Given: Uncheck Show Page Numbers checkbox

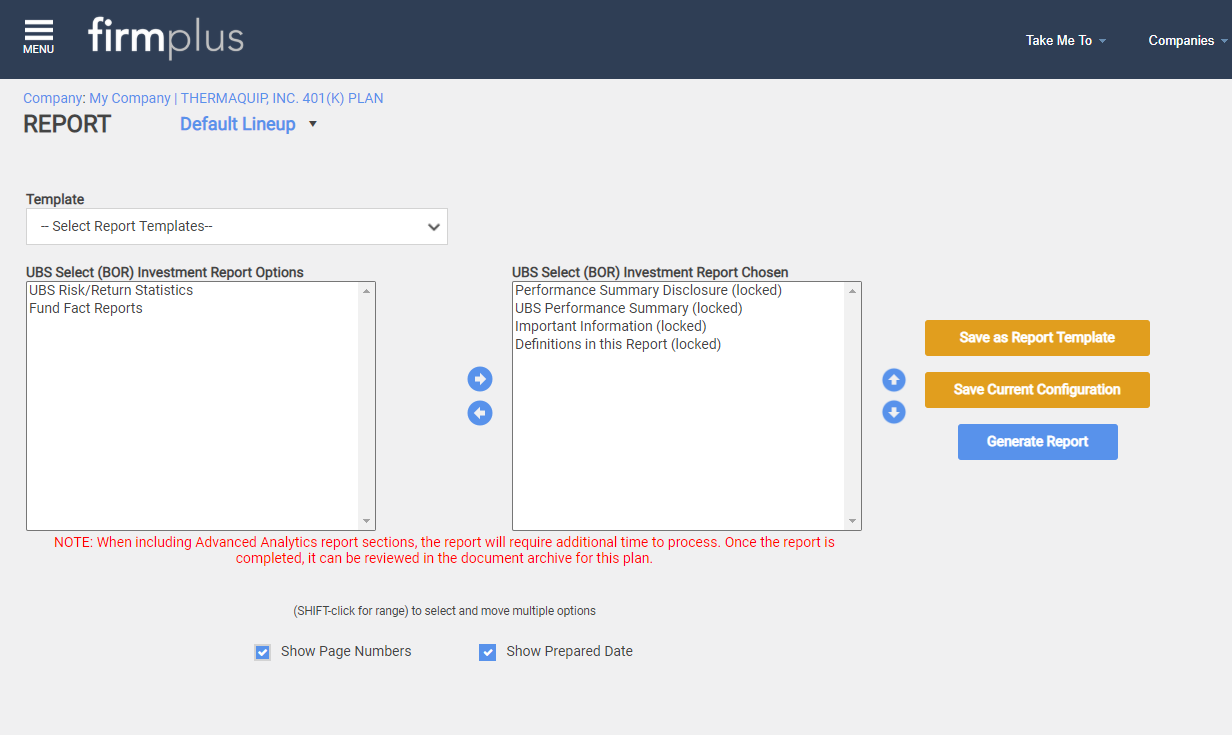Looking at the screenshot, I should coord(262,652).
